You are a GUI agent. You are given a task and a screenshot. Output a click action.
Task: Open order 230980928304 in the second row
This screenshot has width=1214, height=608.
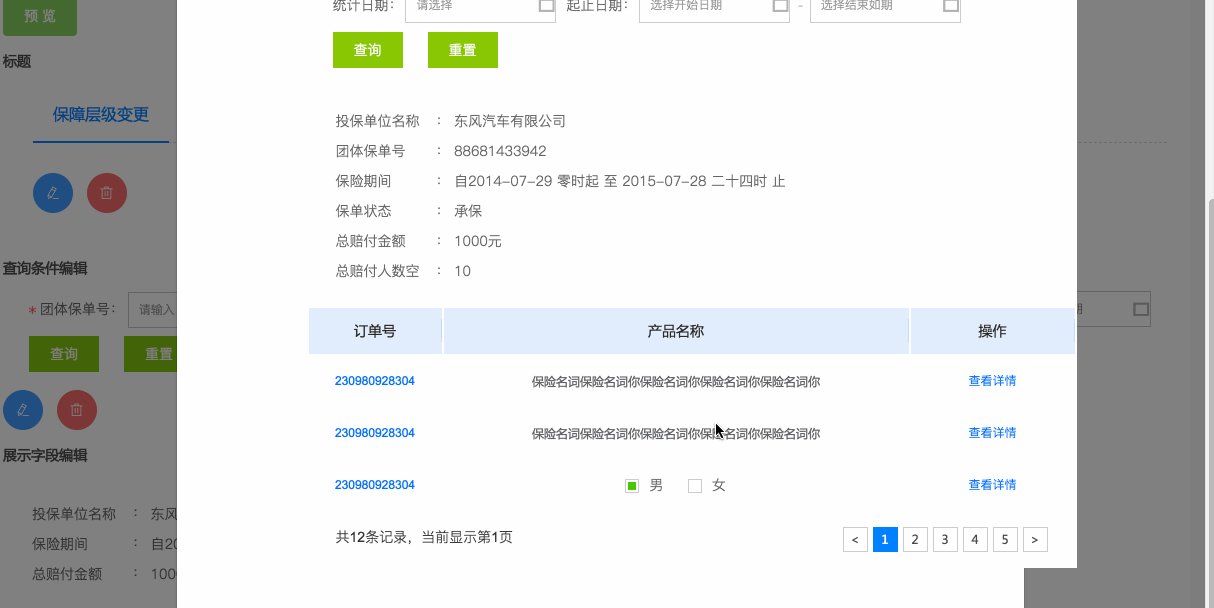[375, 433]
